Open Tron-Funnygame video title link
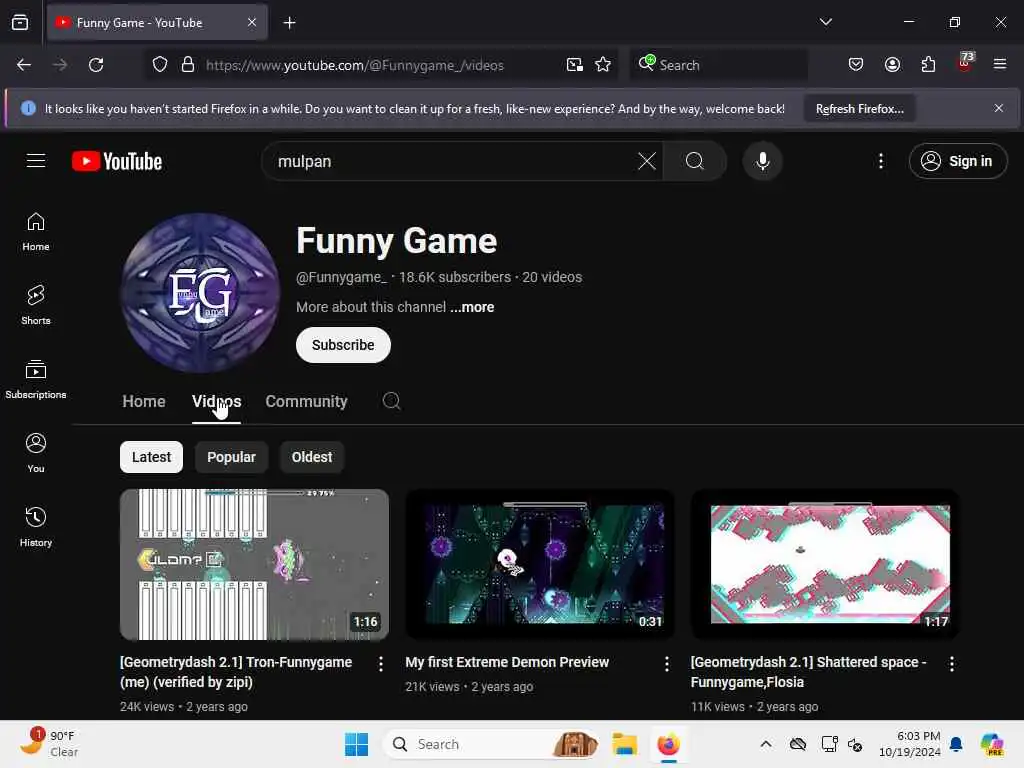The image size is (1024, 768). coord(236,672)
